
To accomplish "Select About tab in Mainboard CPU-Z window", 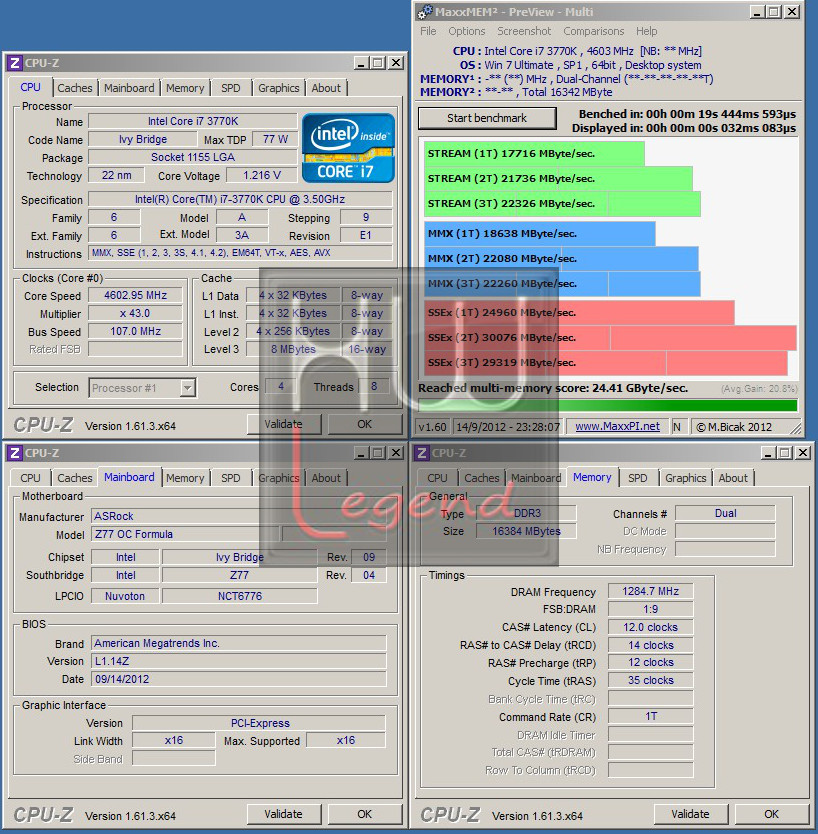I will [x=326, y=478].
